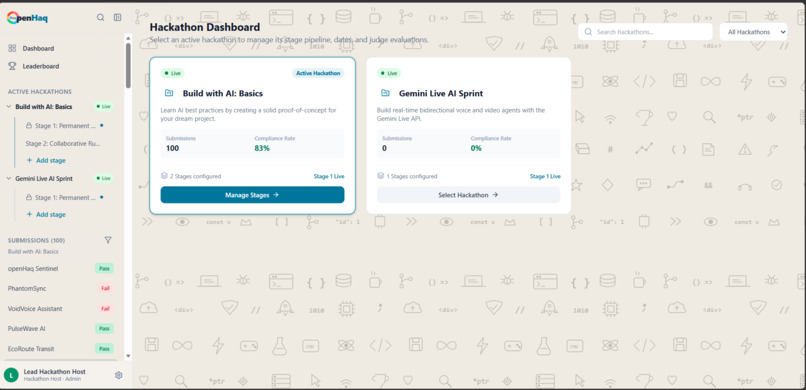Click plus icon of Add stage under Gemini Live

click(x=29, y=214)
